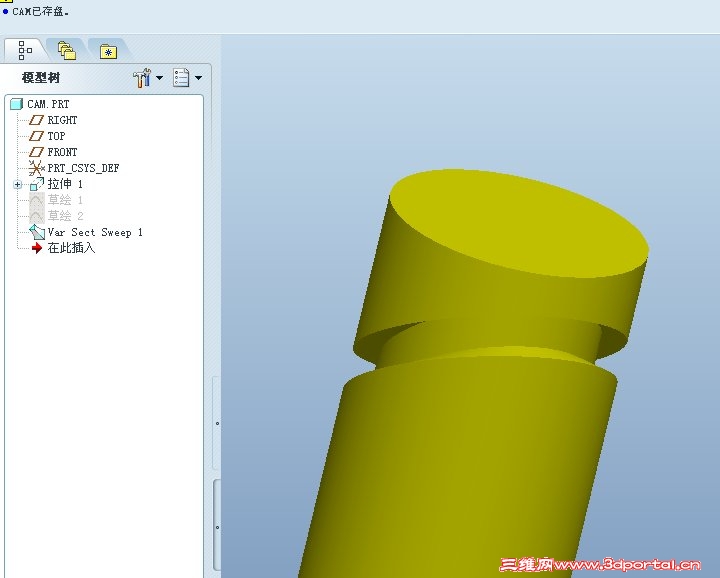The height and width of the screenshot is (578, 720).
Task: Click the 拉伸 1 extrude icon
Action: [x=37, y=184]
